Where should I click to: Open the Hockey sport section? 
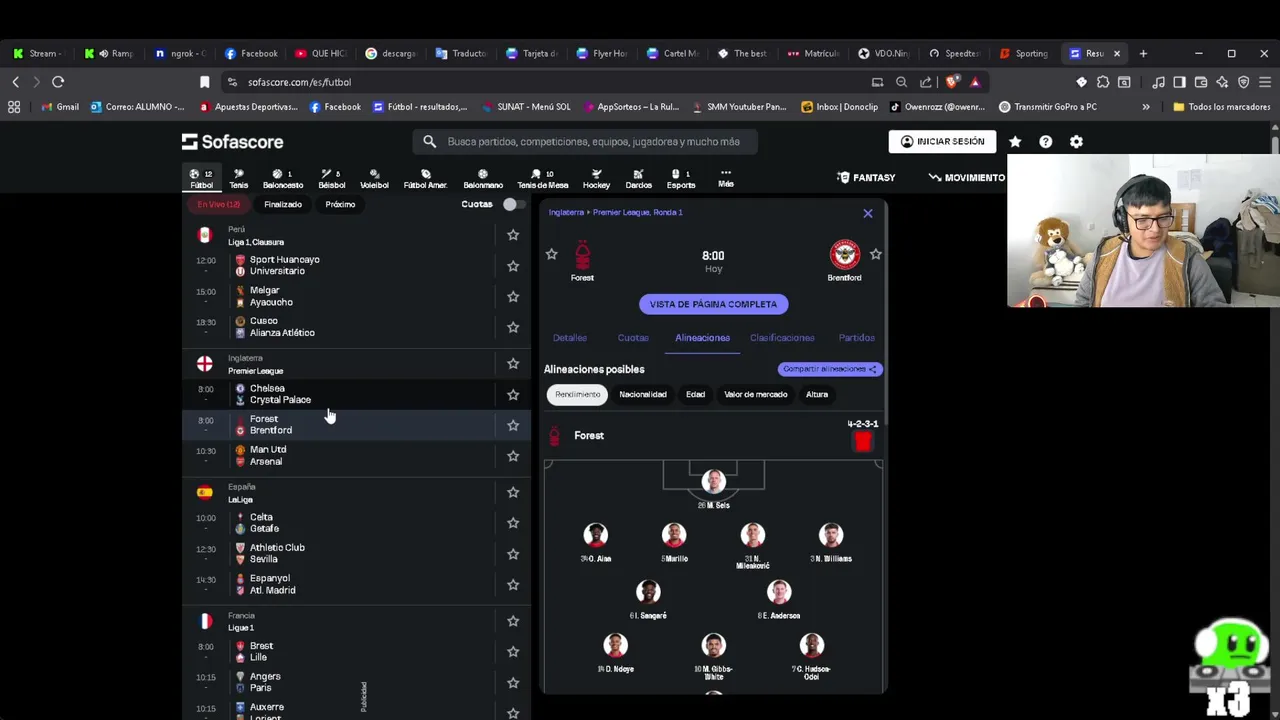tap(596, 178)
